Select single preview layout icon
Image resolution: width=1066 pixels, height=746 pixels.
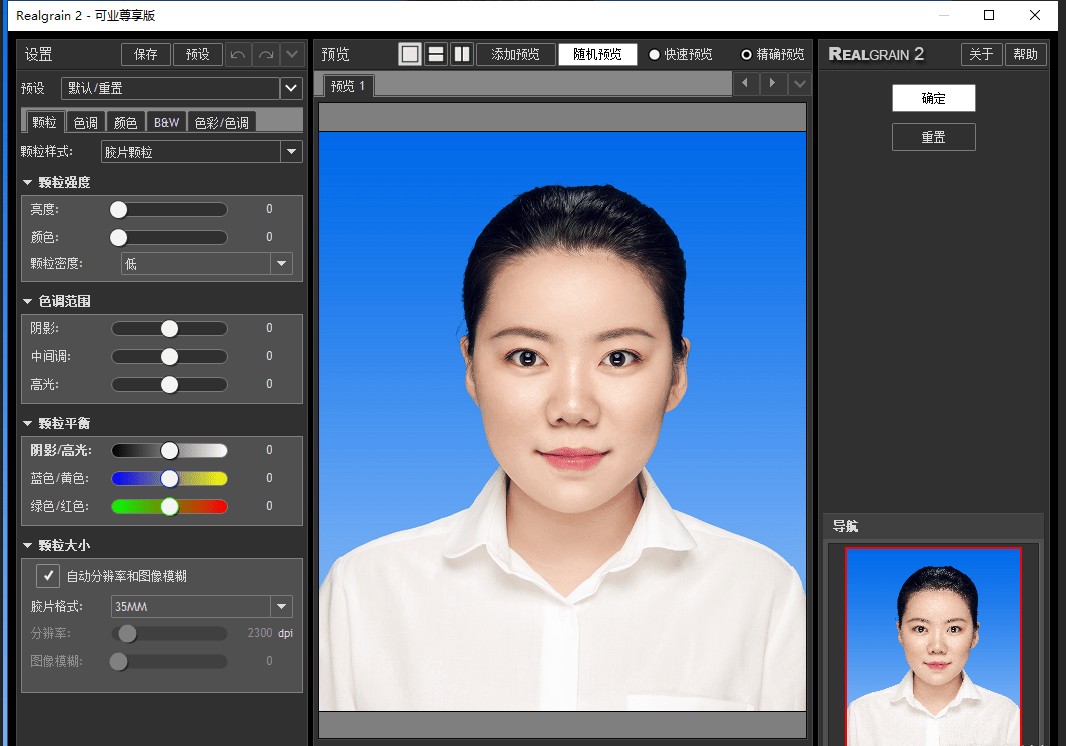pos(410,54)
